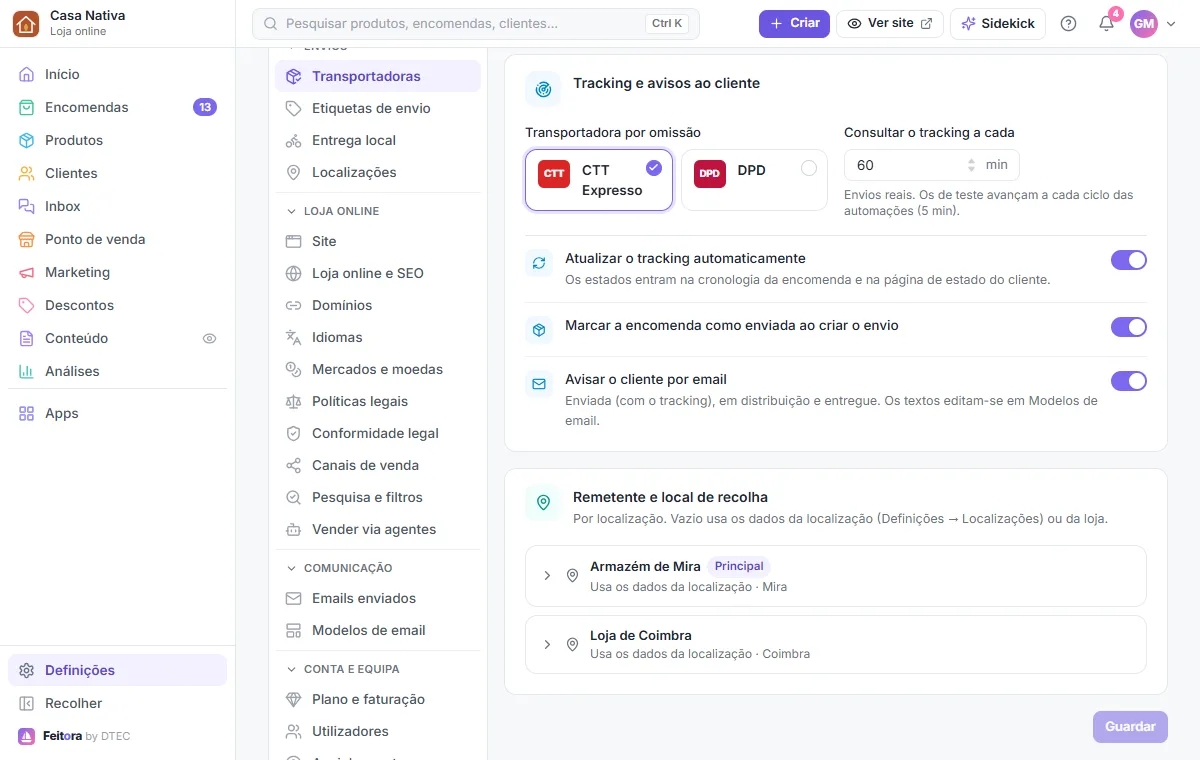Click the Inbox chat icon
The height and width of the screenshot is (760, 1200).
(27, 206)
